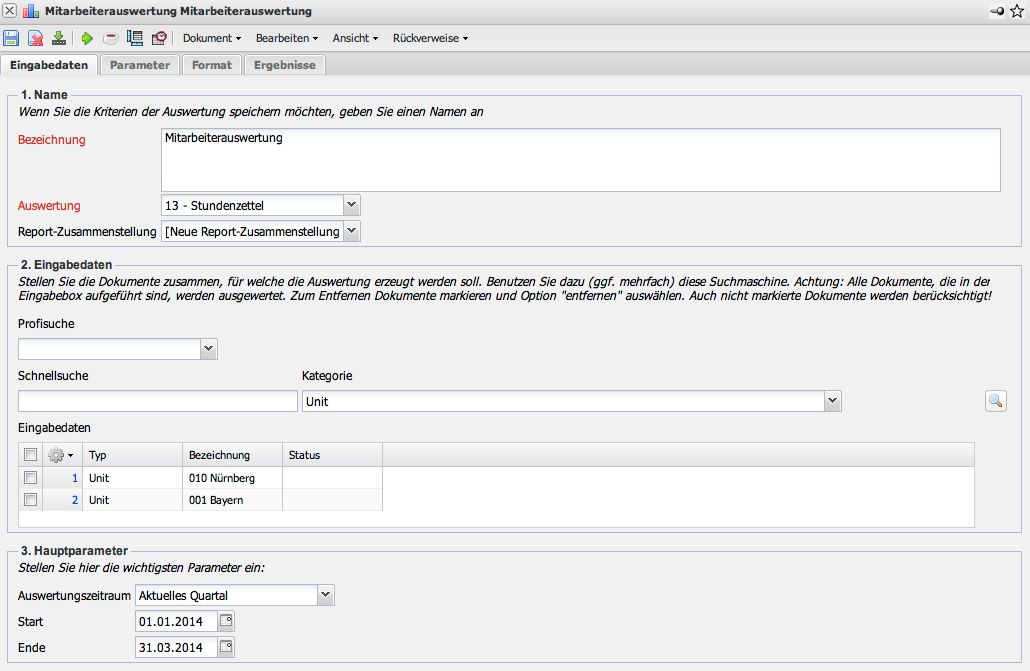Tick the checkbox for 010 Nürnberg row

pos(31,478)
